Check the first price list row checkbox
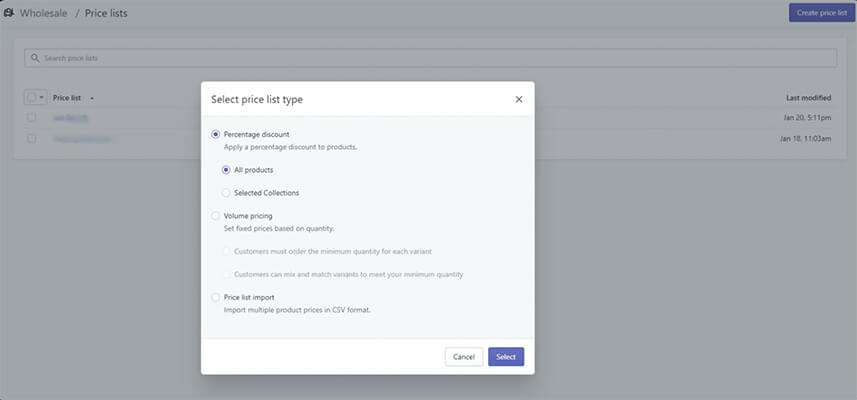Screen dimensions: 857x400 tap(32, 118)
